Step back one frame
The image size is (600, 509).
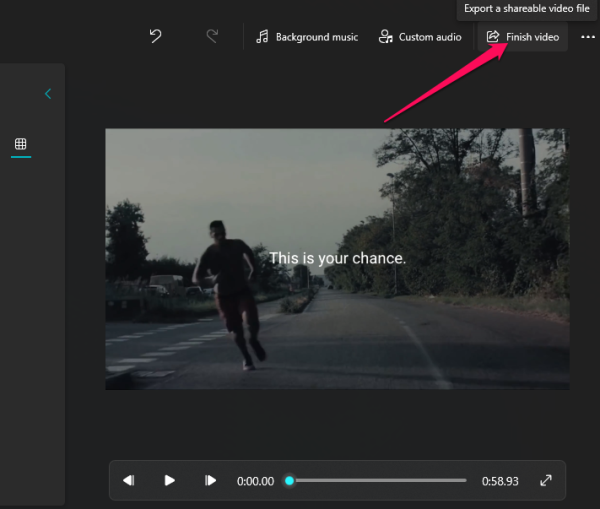tap(129, 480)
